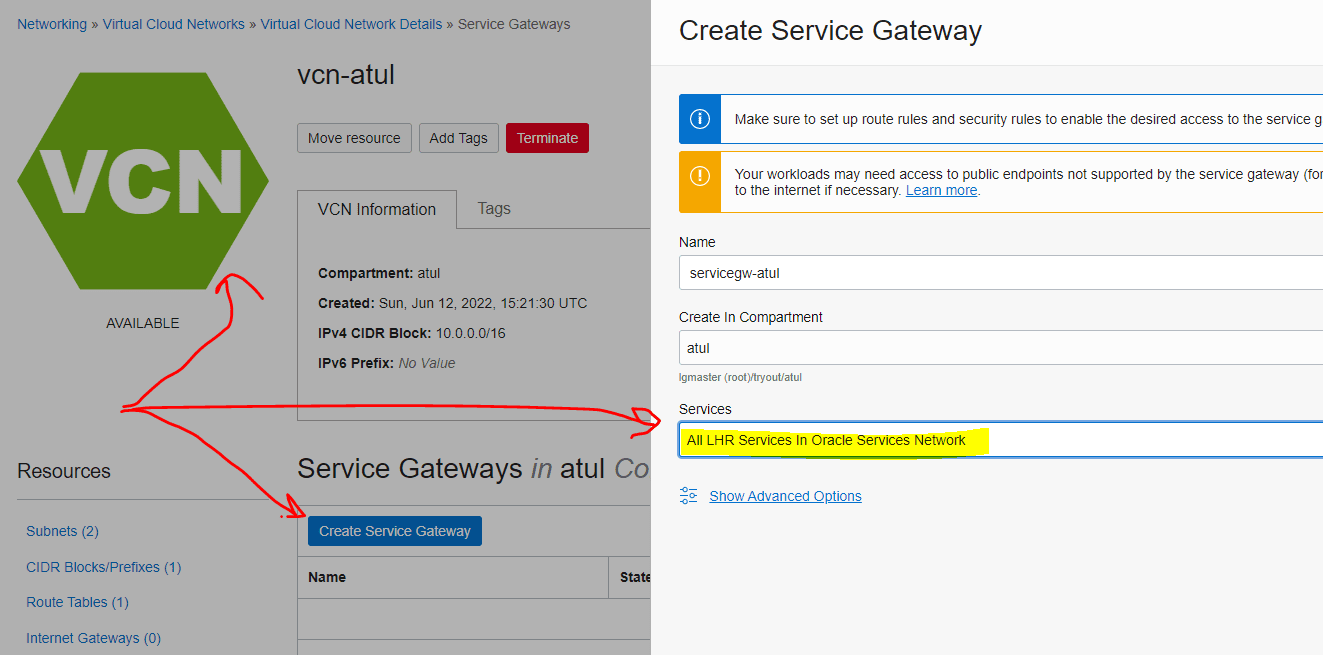
Task: Open the Networking breadcrumb link
Action: [x=52, y=24]
